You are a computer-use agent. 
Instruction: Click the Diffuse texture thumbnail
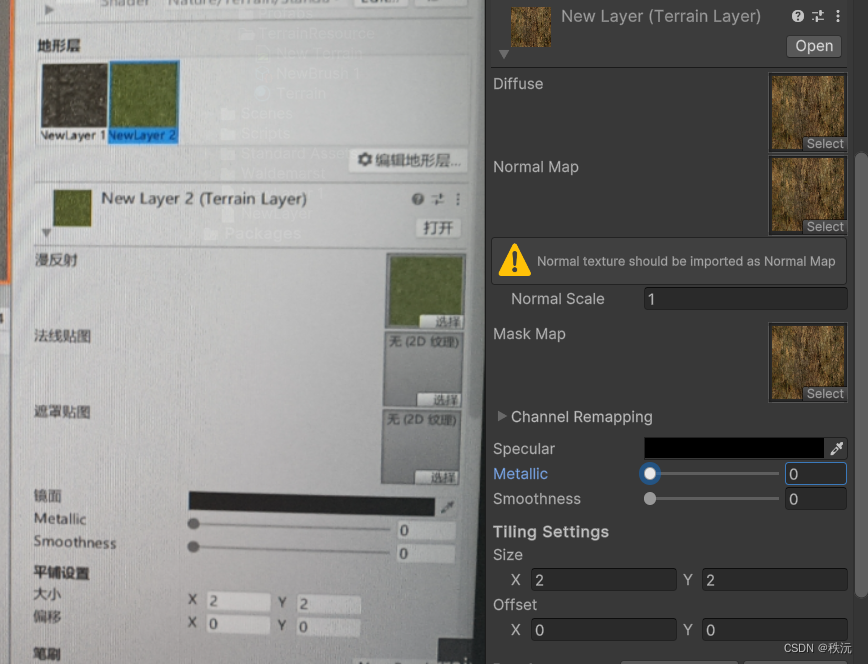coord(808,112)
